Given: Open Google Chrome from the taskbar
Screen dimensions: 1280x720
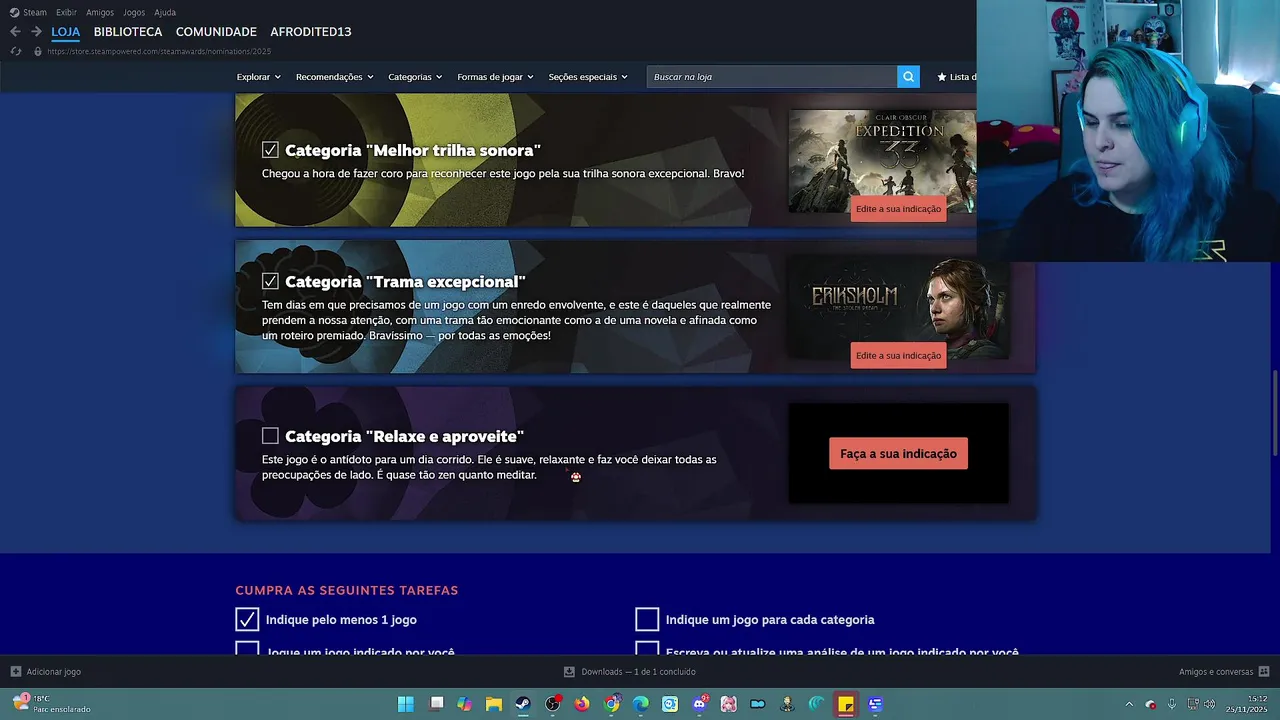Looking at the screenshot, I should [x=611, y=704].
